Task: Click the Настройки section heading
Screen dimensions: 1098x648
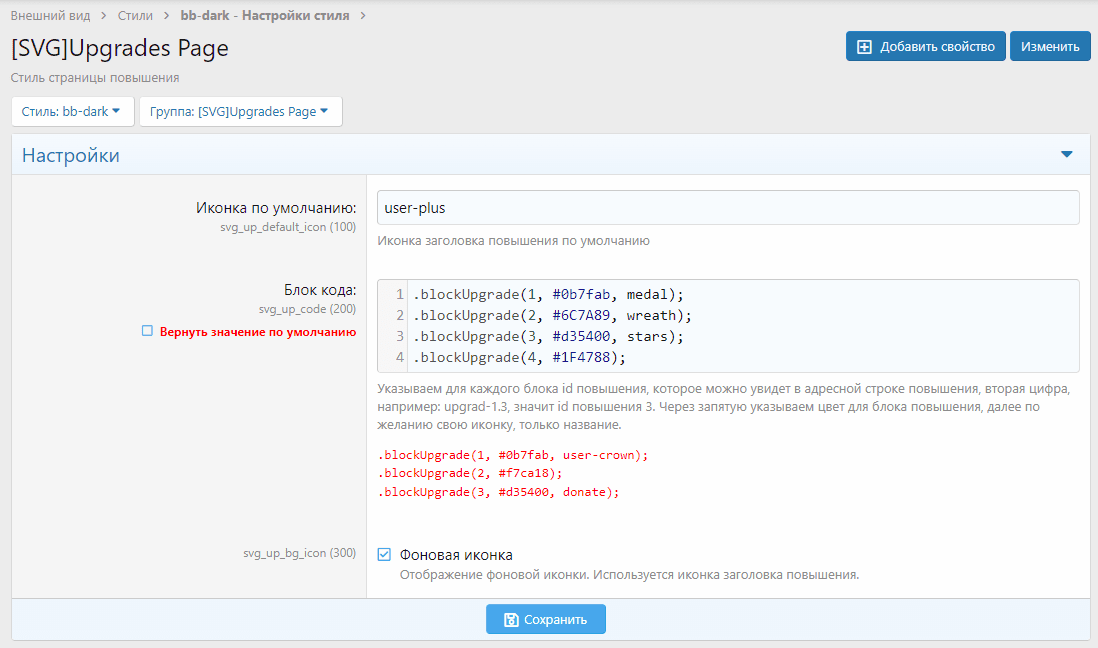Action: pyautogui.click(x=71, y=155)
